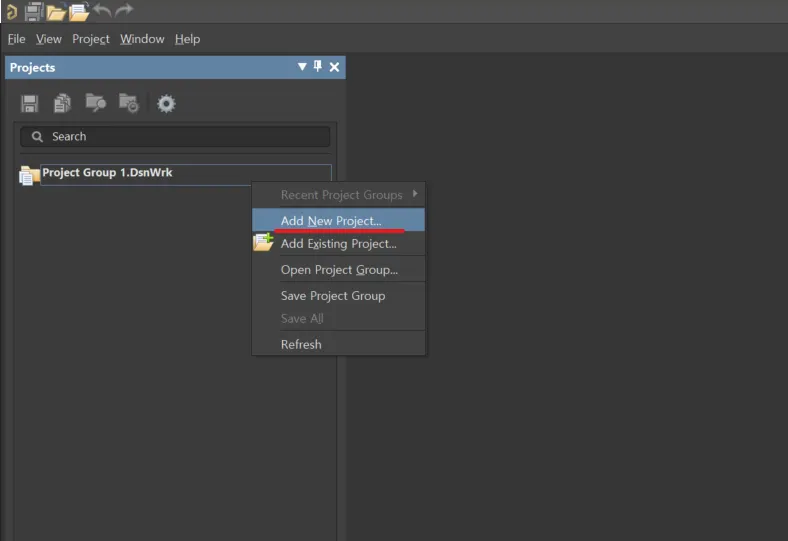Choose Add Existing Project... from the context menu
The height and width of the screenshot is (541, 788).
coord(338,244)
